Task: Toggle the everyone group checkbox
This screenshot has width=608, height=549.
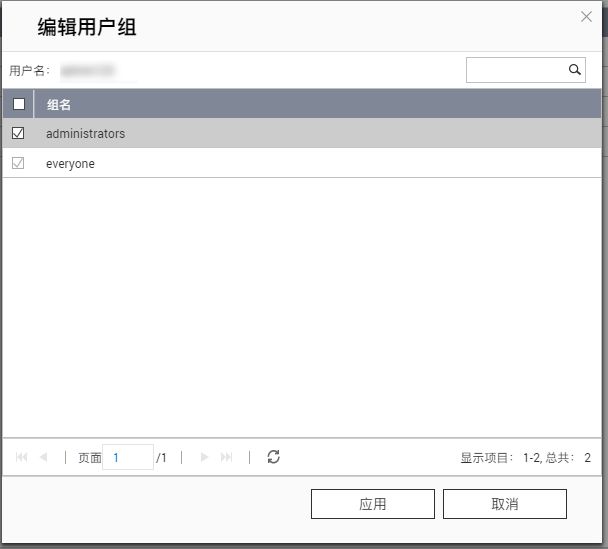Action: tap(18, 163)
